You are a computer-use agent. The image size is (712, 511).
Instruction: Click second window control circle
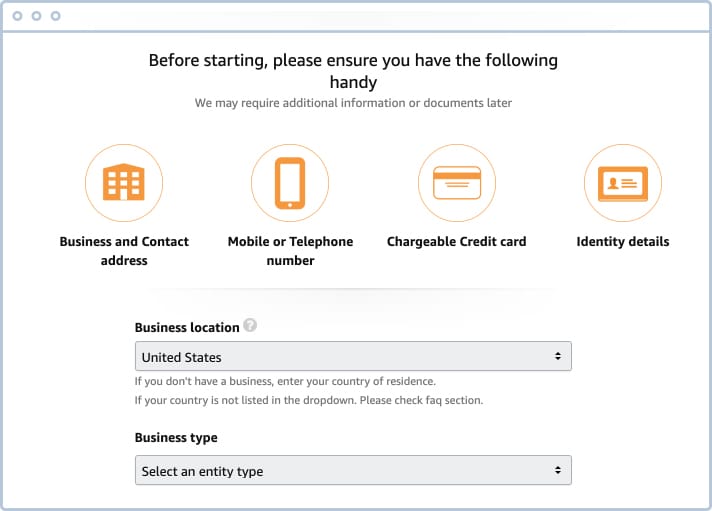coord(36,16)
